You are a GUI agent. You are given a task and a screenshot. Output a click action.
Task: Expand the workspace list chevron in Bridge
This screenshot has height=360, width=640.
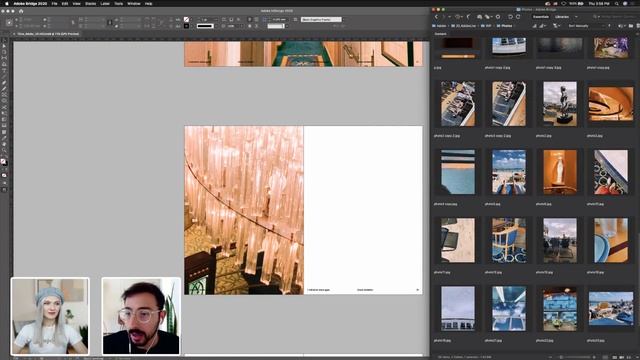[576, 17]
